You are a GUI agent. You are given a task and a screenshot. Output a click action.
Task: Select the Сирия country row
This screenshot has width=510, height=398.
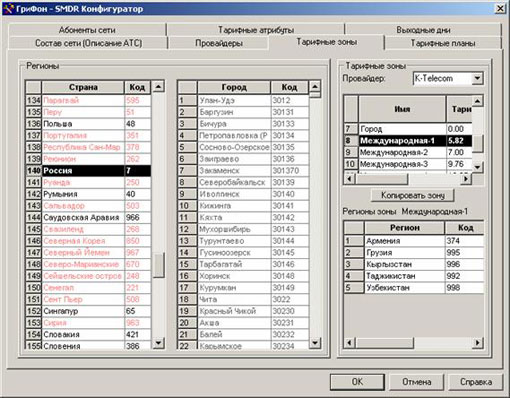88,323
